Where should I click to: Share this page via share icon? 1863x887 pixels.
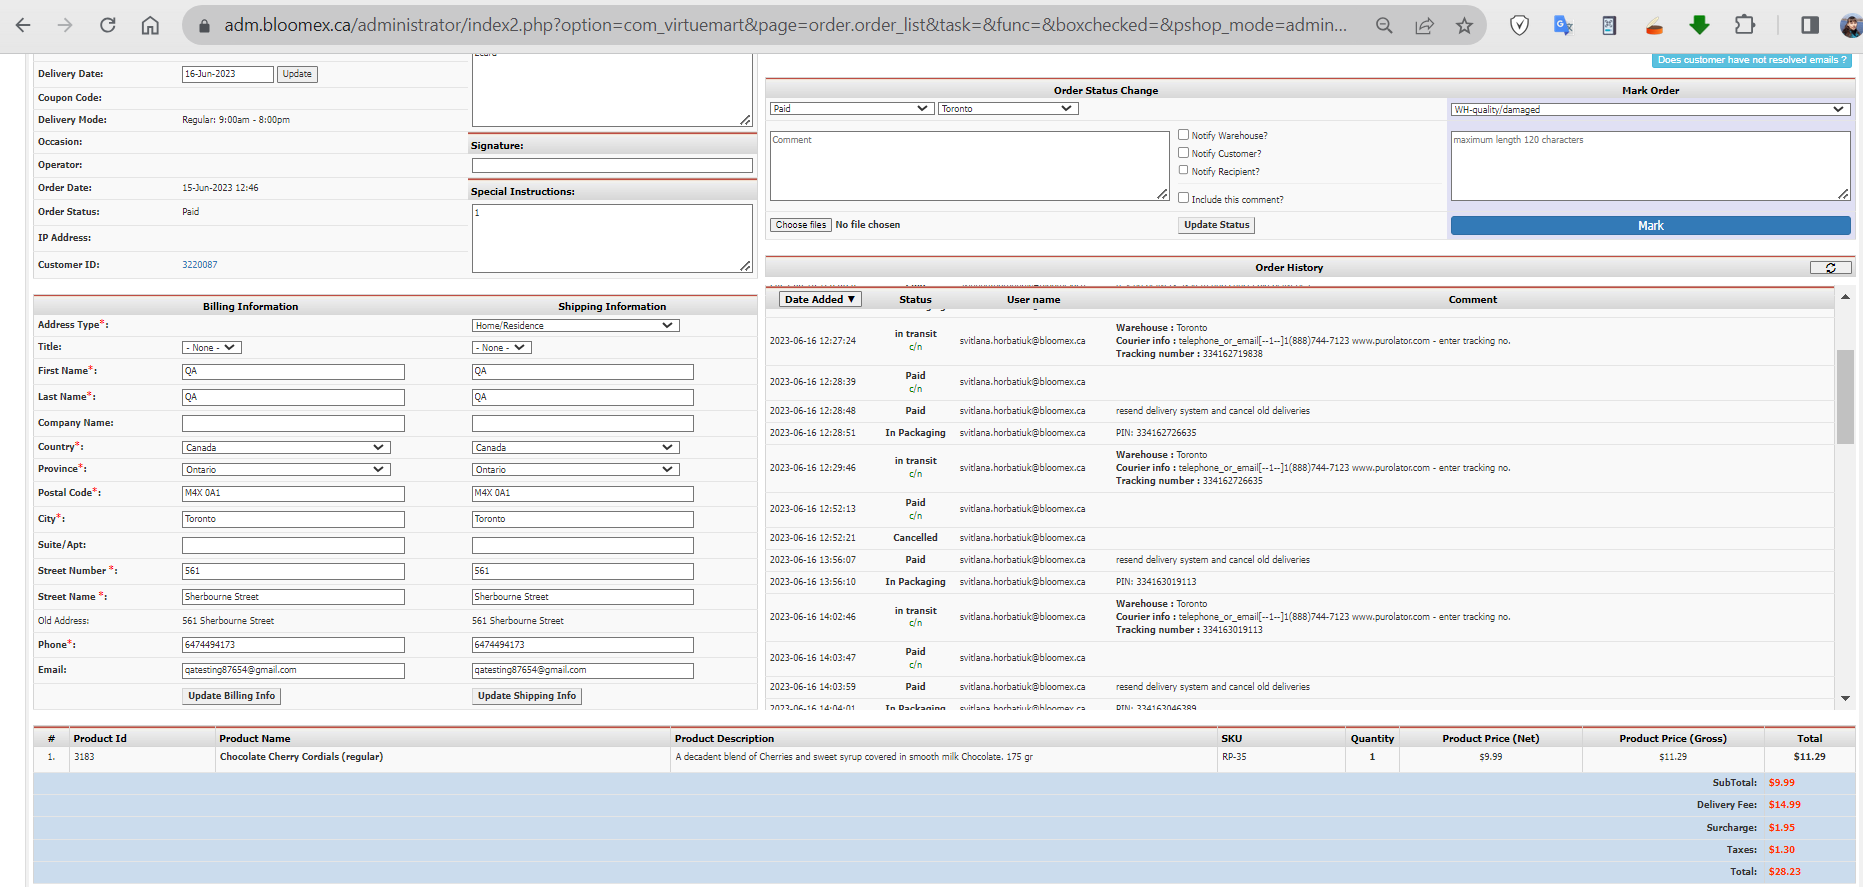point(1424,25)
